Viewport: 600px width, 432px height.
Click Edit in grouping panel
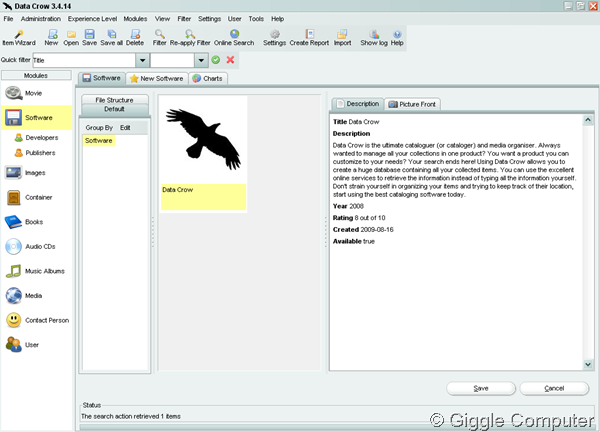pos(125,127)
